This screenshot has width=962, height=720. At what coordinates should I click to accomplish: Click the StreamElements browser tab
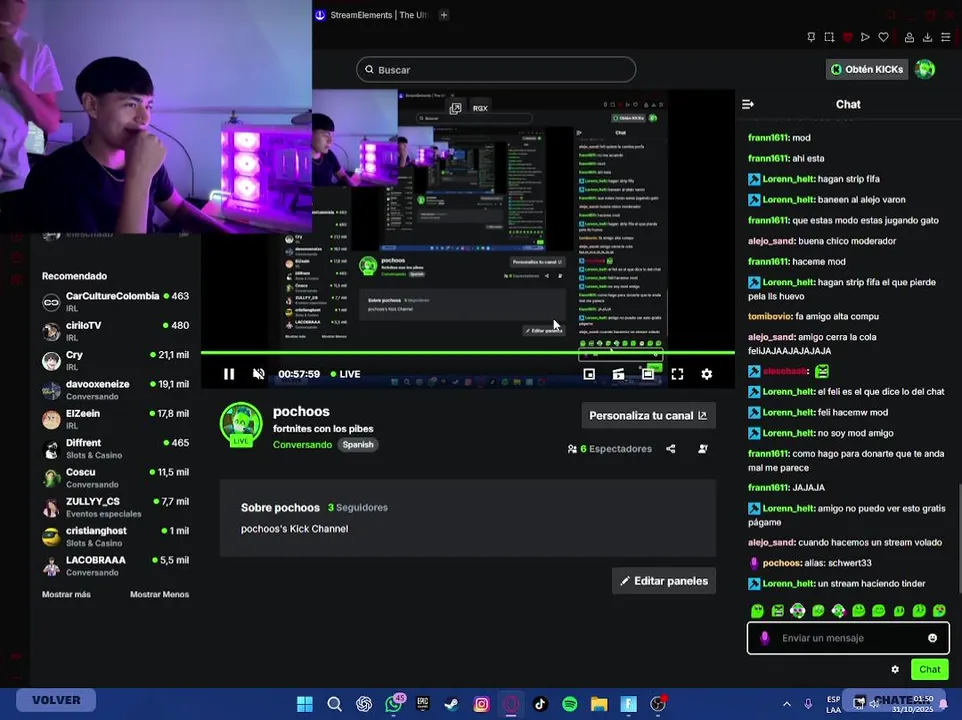(x=371, y=15)
